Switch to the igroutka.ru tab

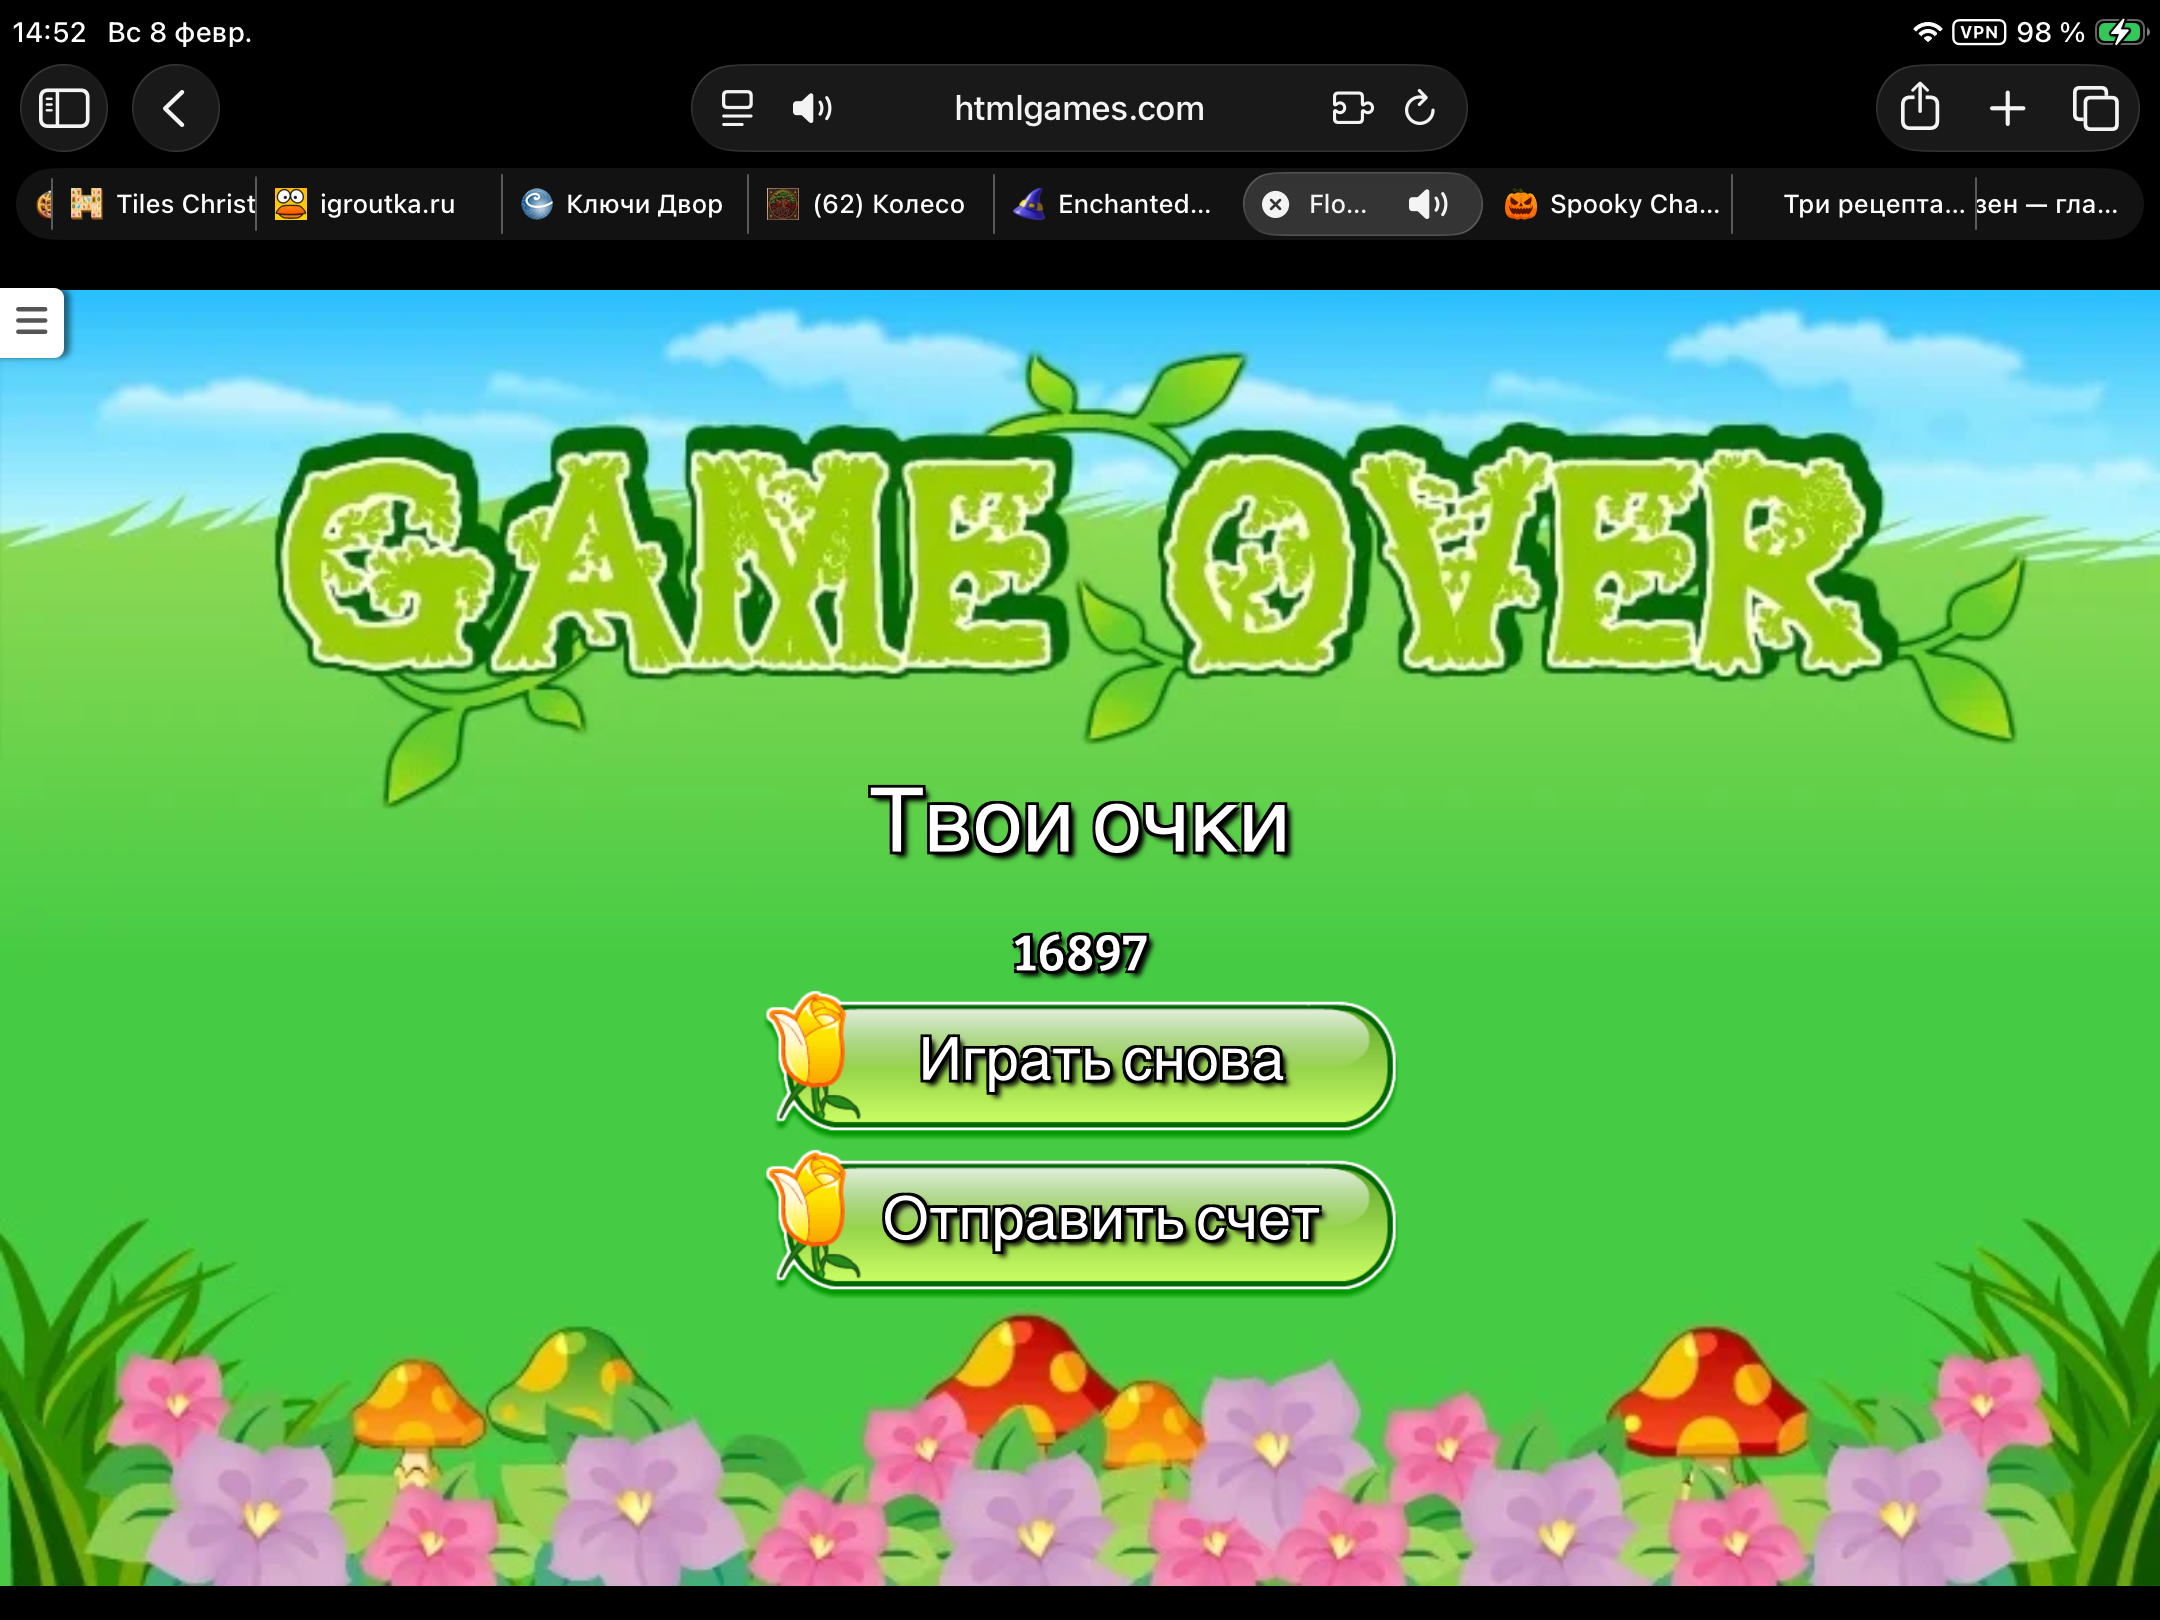coord(386,204)
